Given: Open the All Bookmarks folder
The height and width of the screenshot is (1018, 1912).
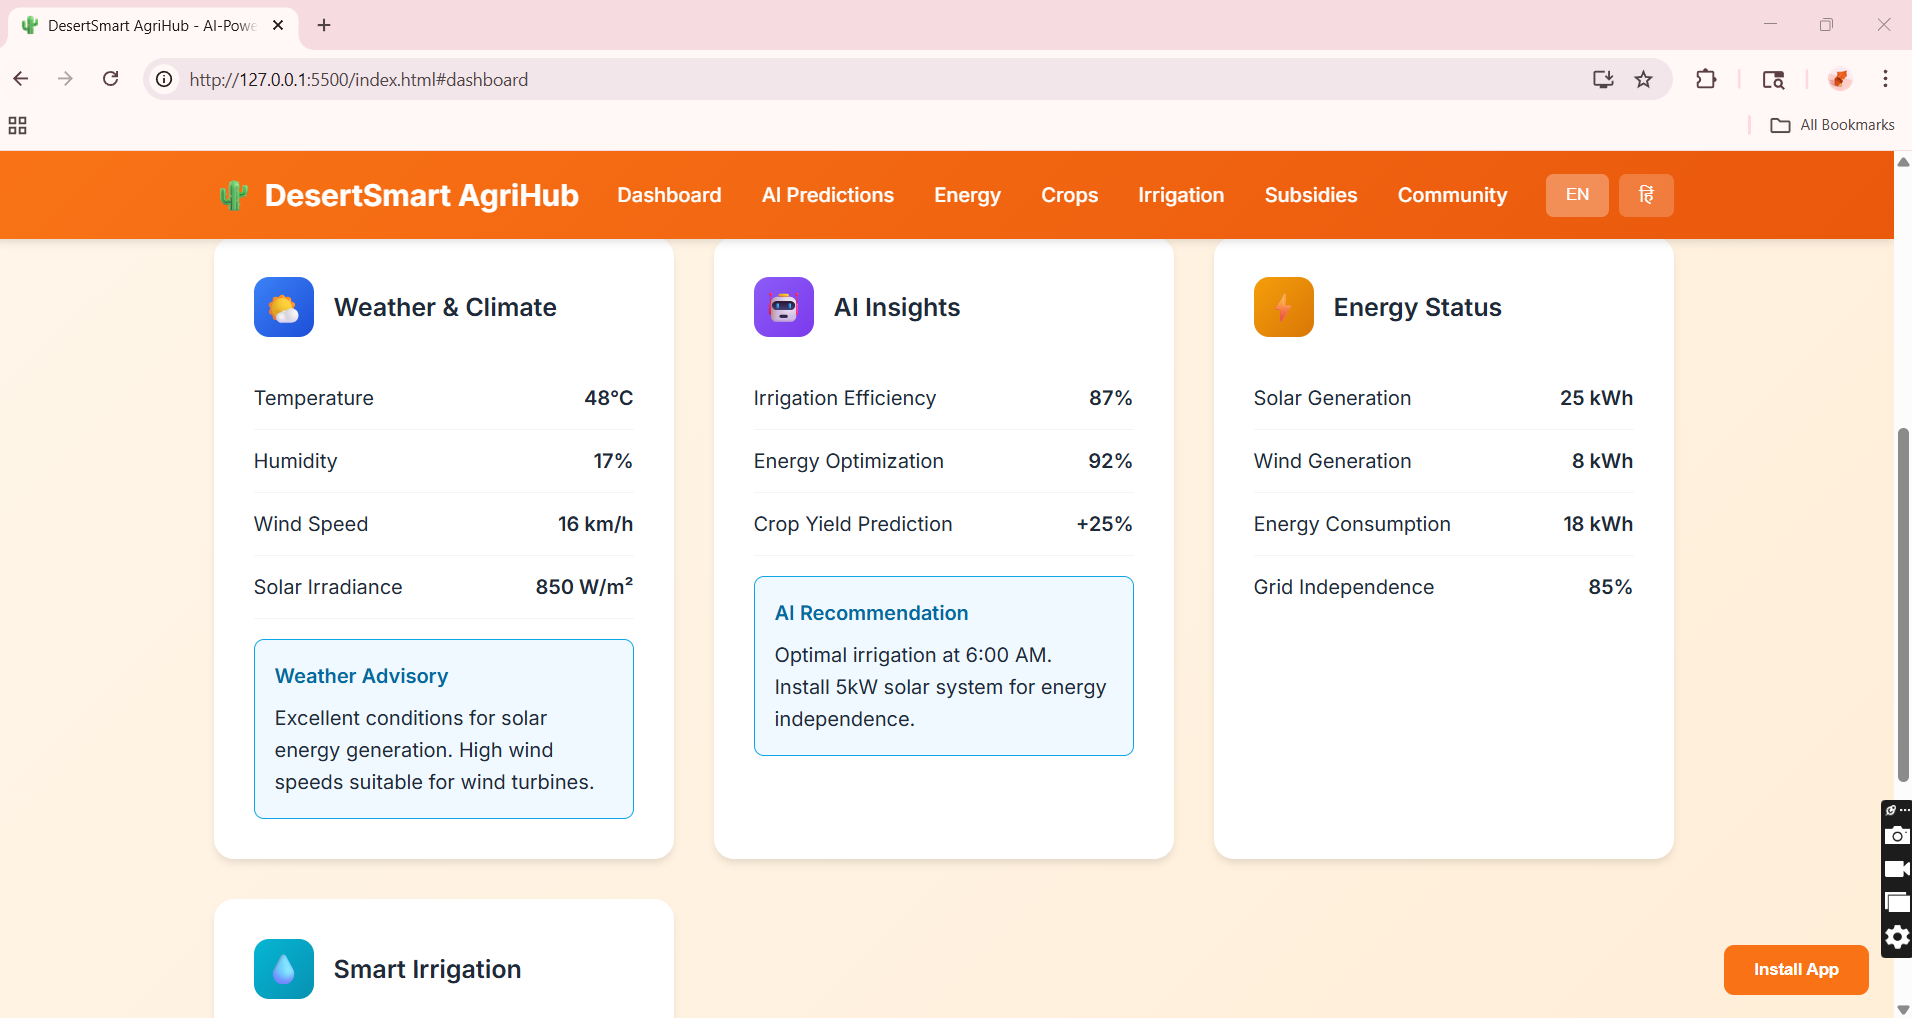Looking at the screenshot, I should tap(1832, 125).
